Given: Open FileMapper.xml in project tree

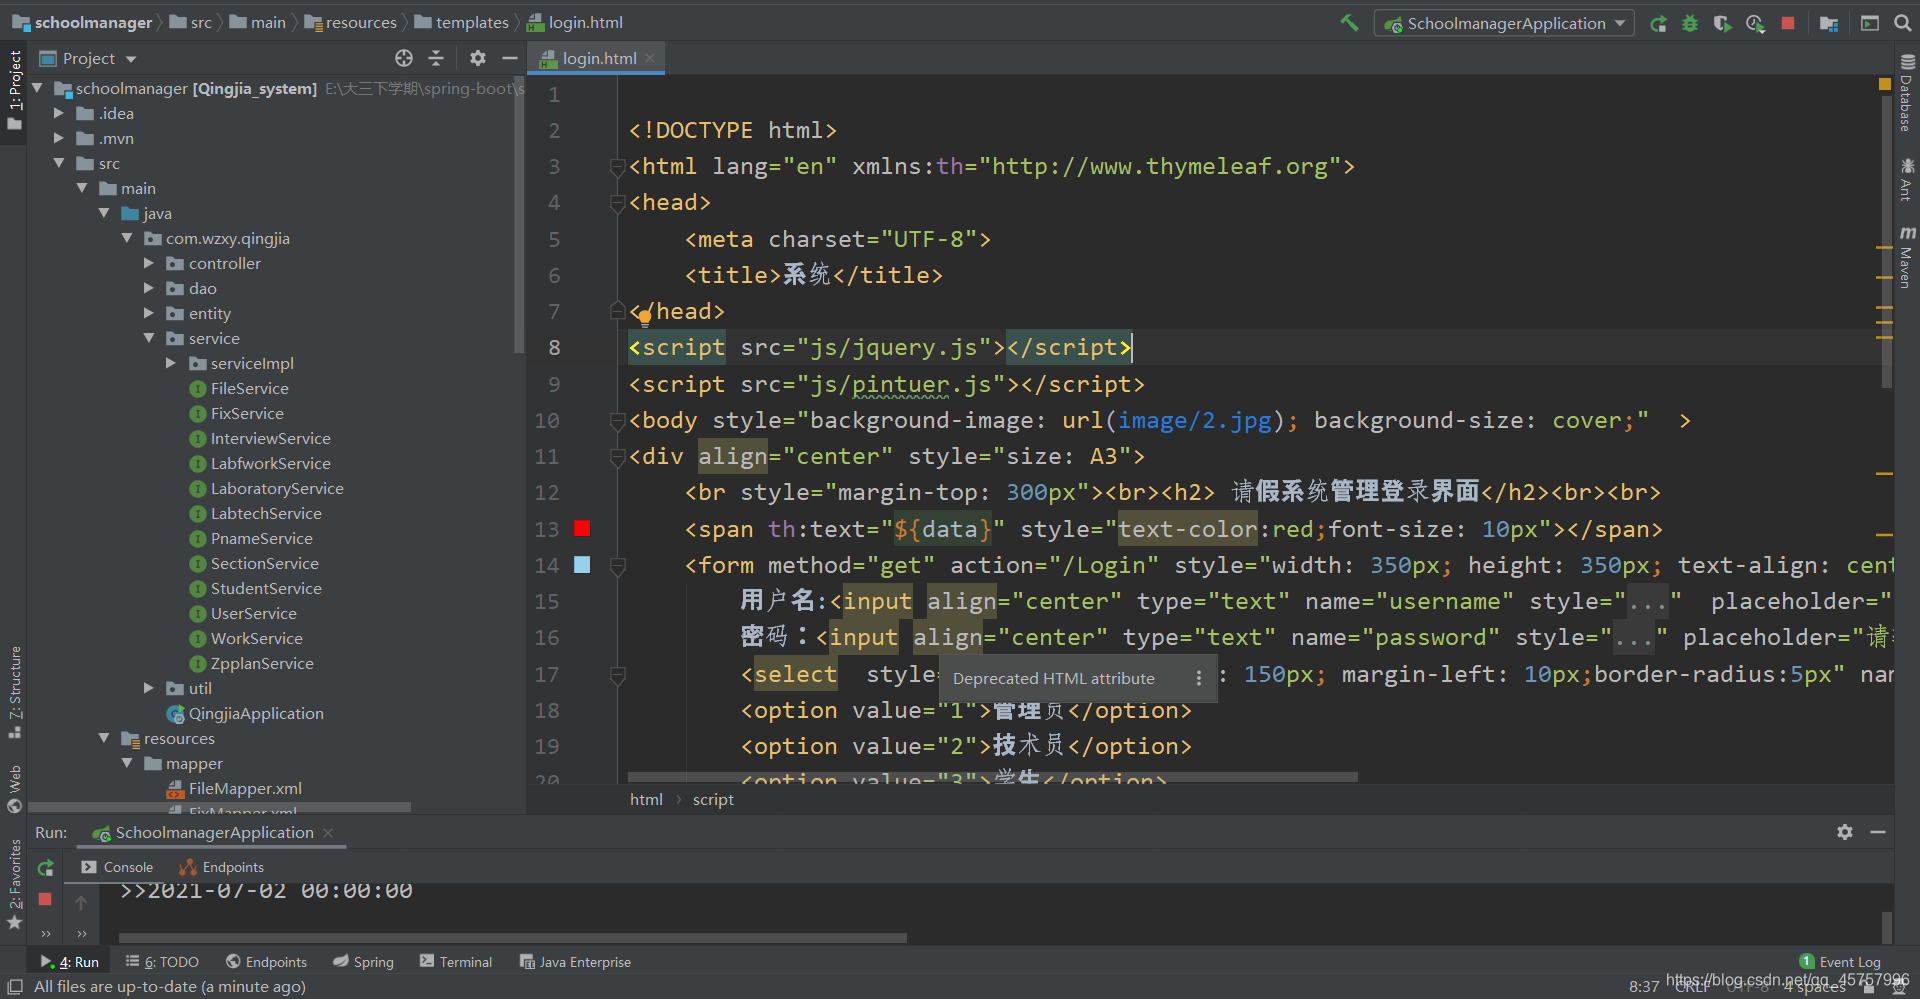Looking at the screenshot, I should pyautogui.click(x=235, y=788).
